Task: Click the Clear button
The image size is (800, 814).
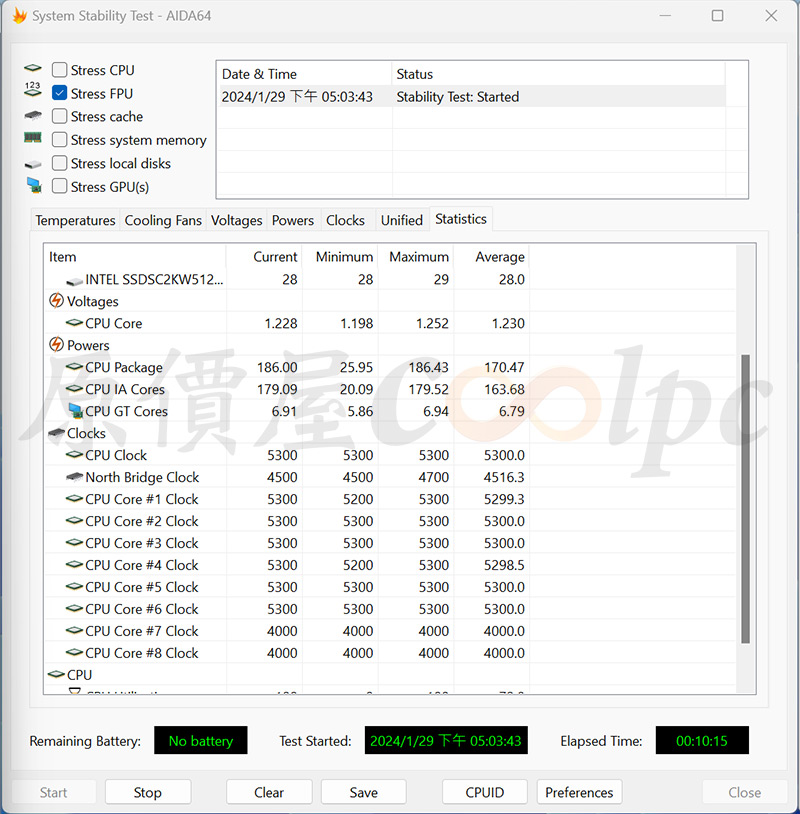Action: pos(269,792)
